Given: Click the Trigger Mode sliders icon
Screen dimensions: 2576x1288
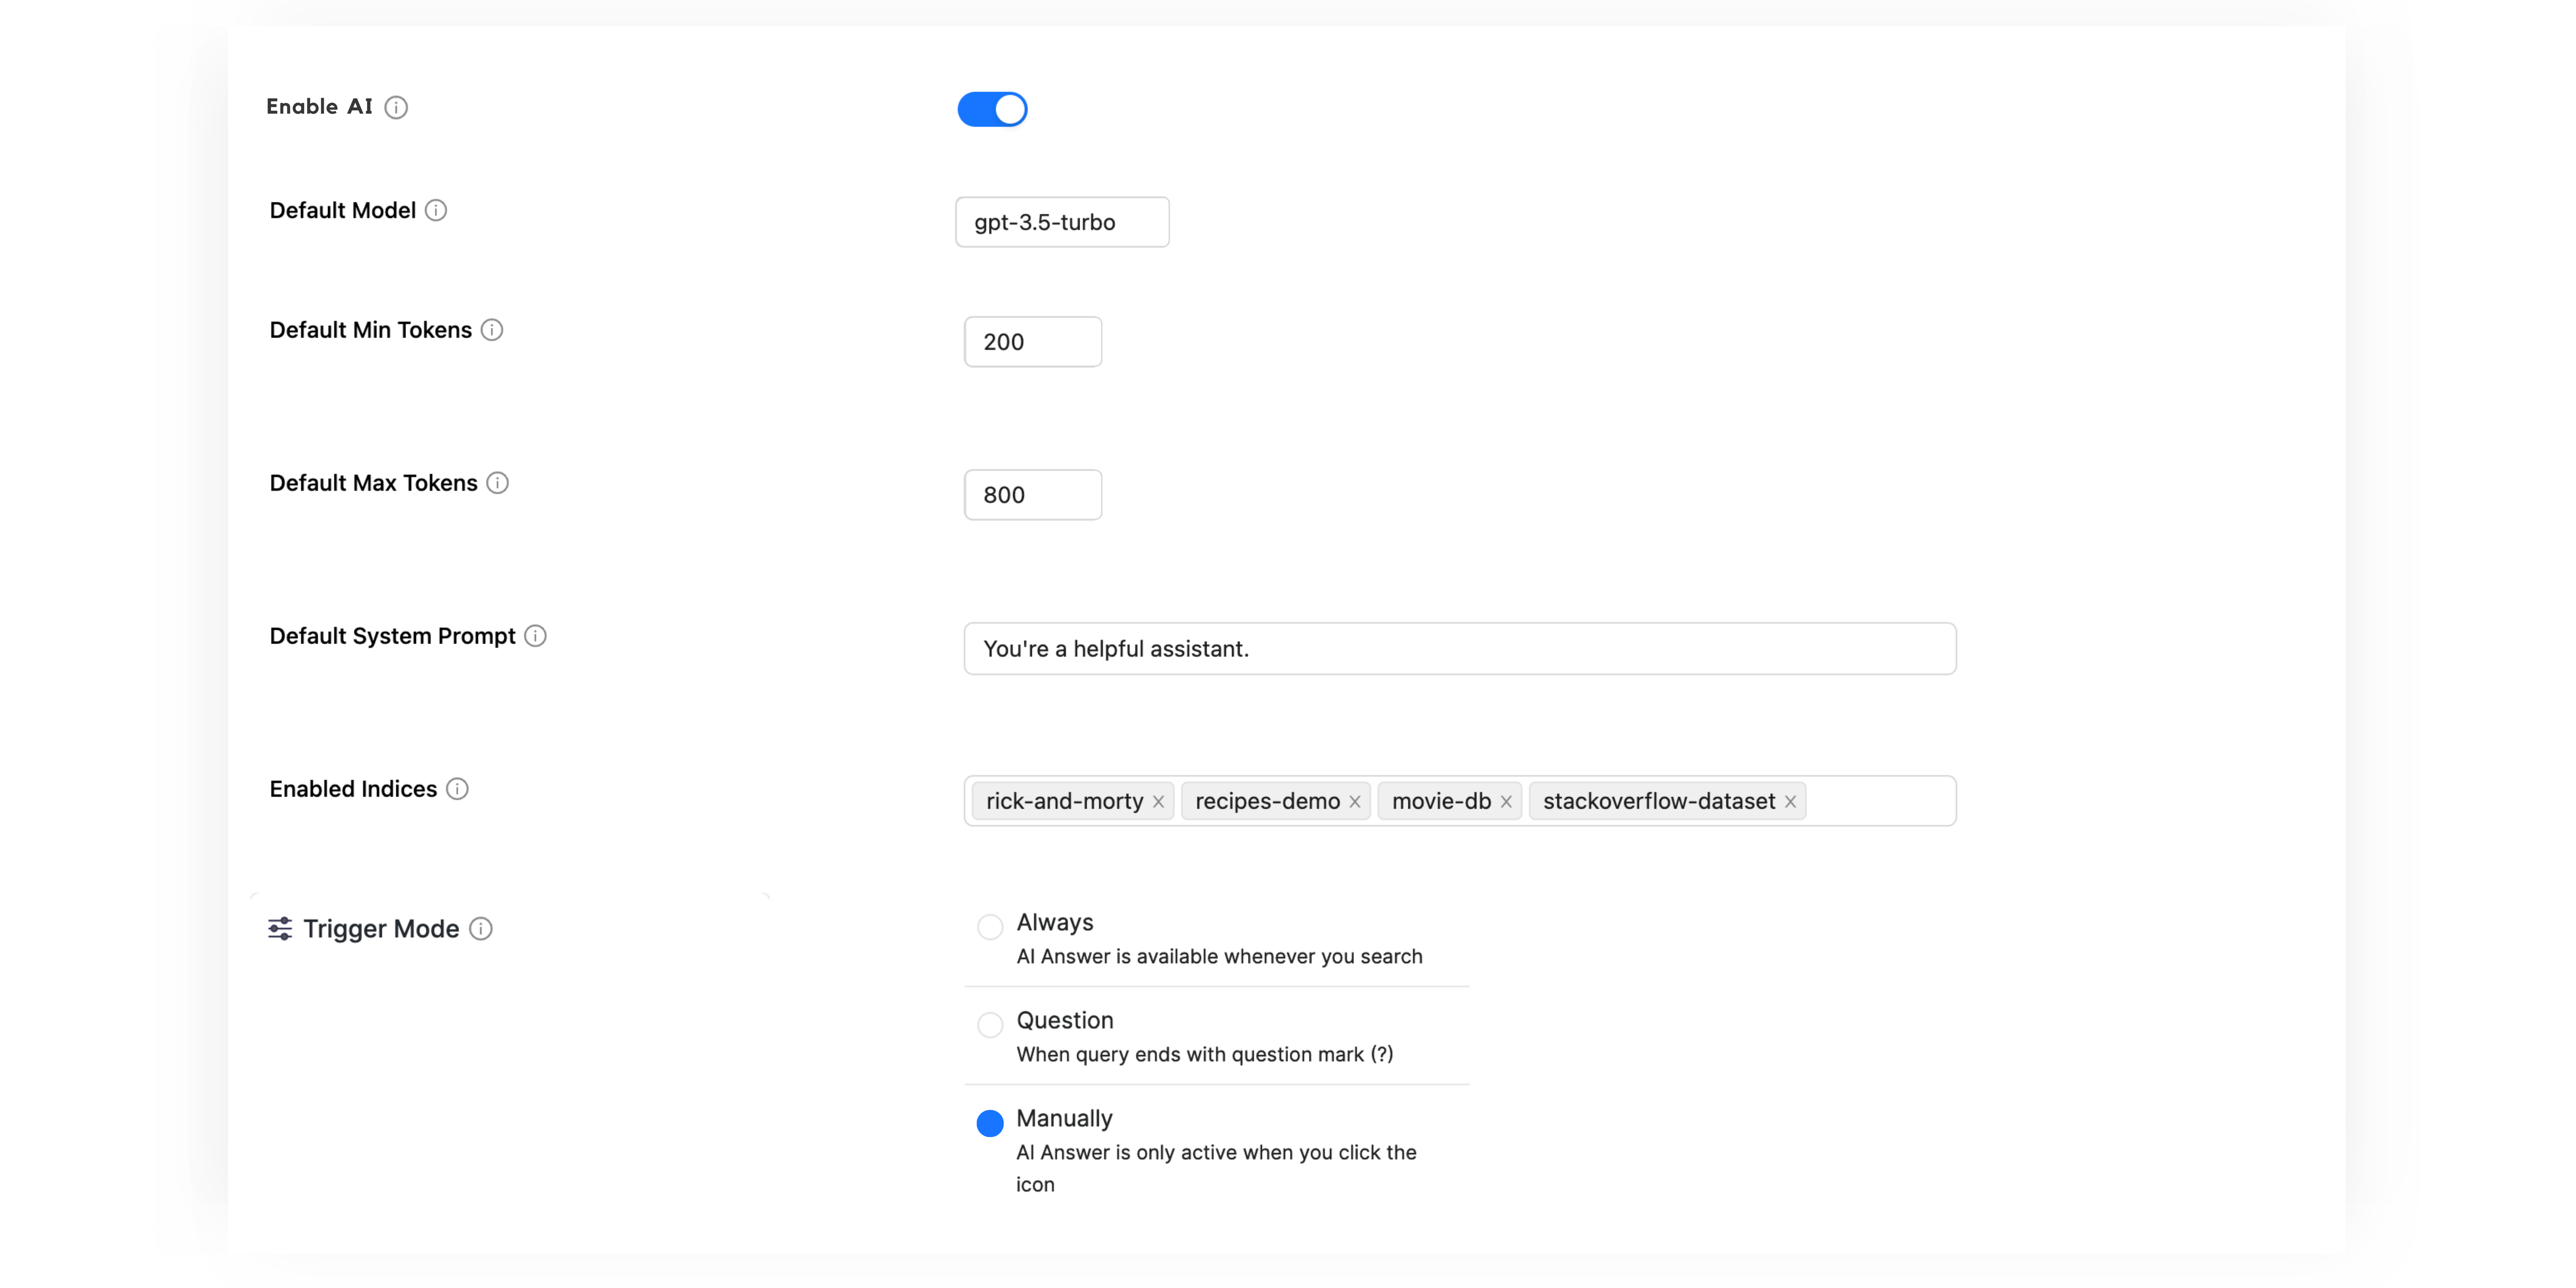Looking at the screenshot, I should (280, 929).
